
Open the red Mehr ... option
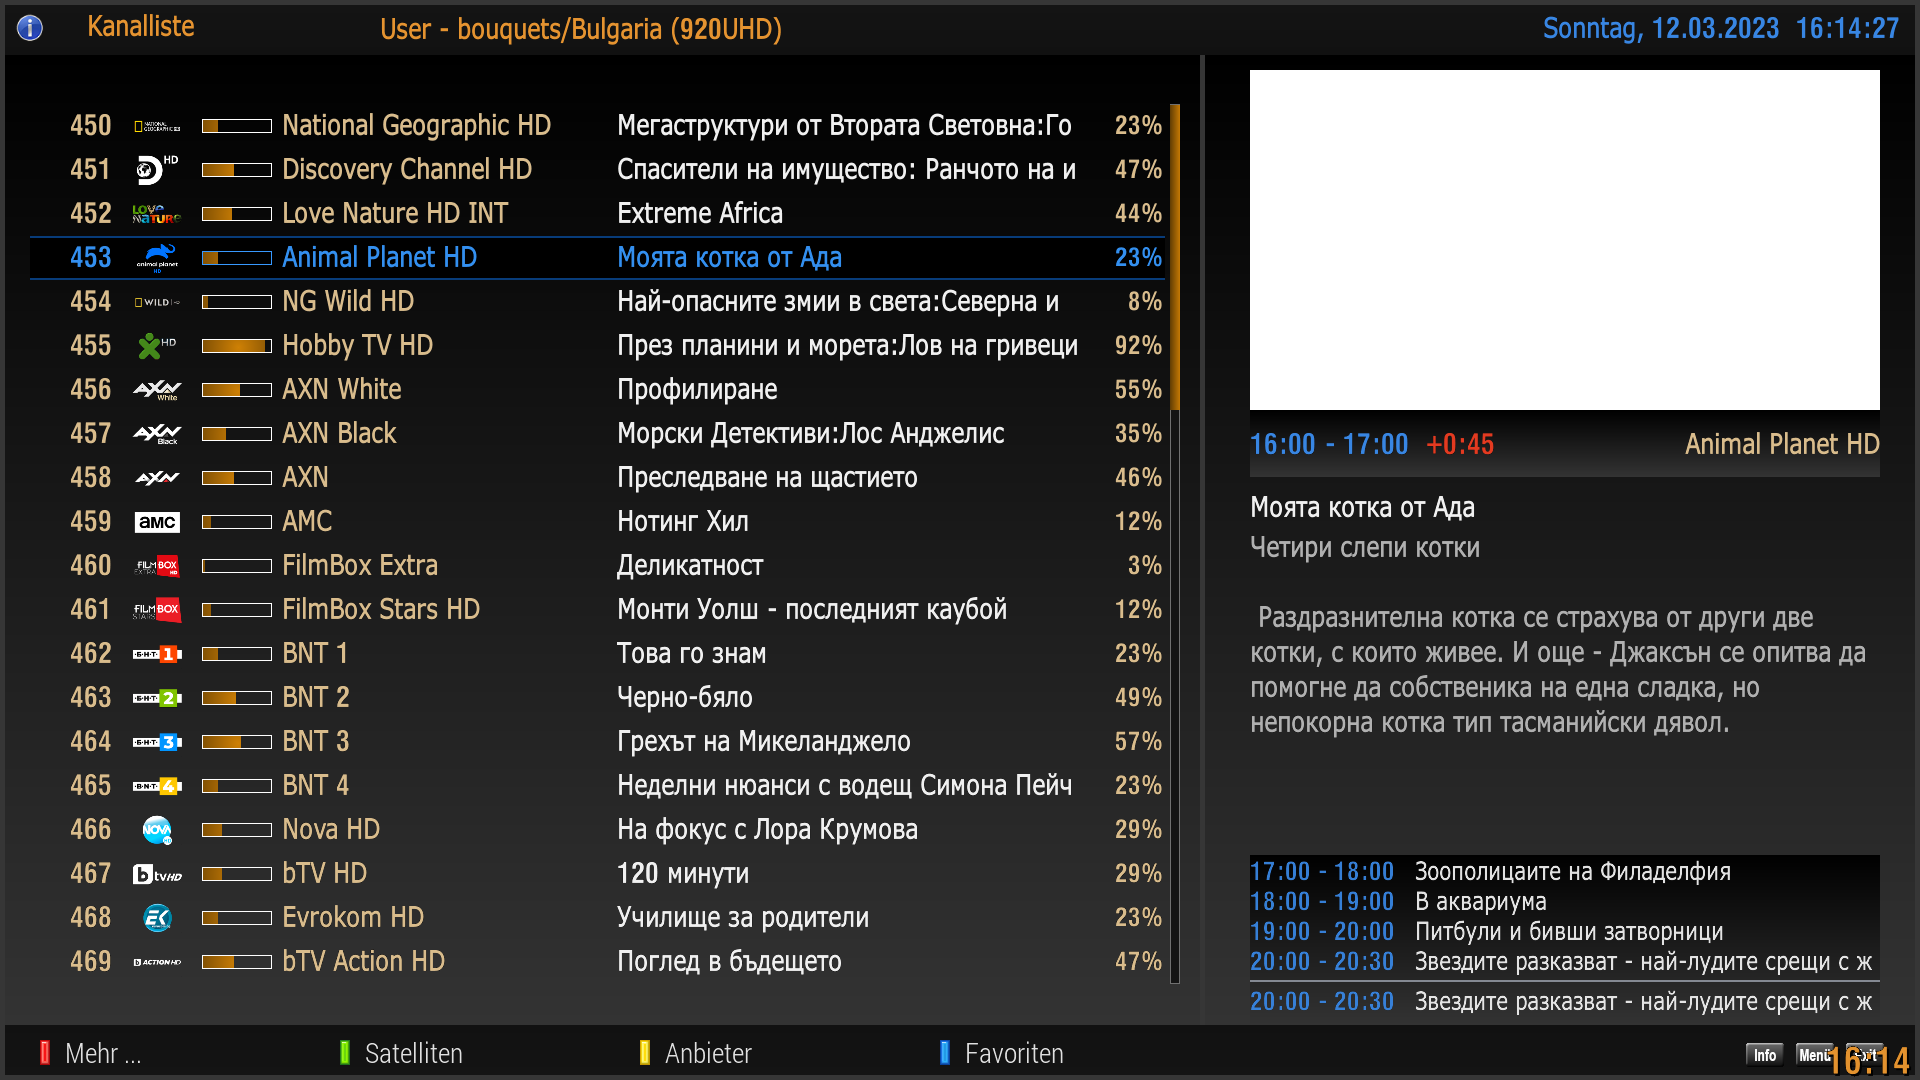90,1053
